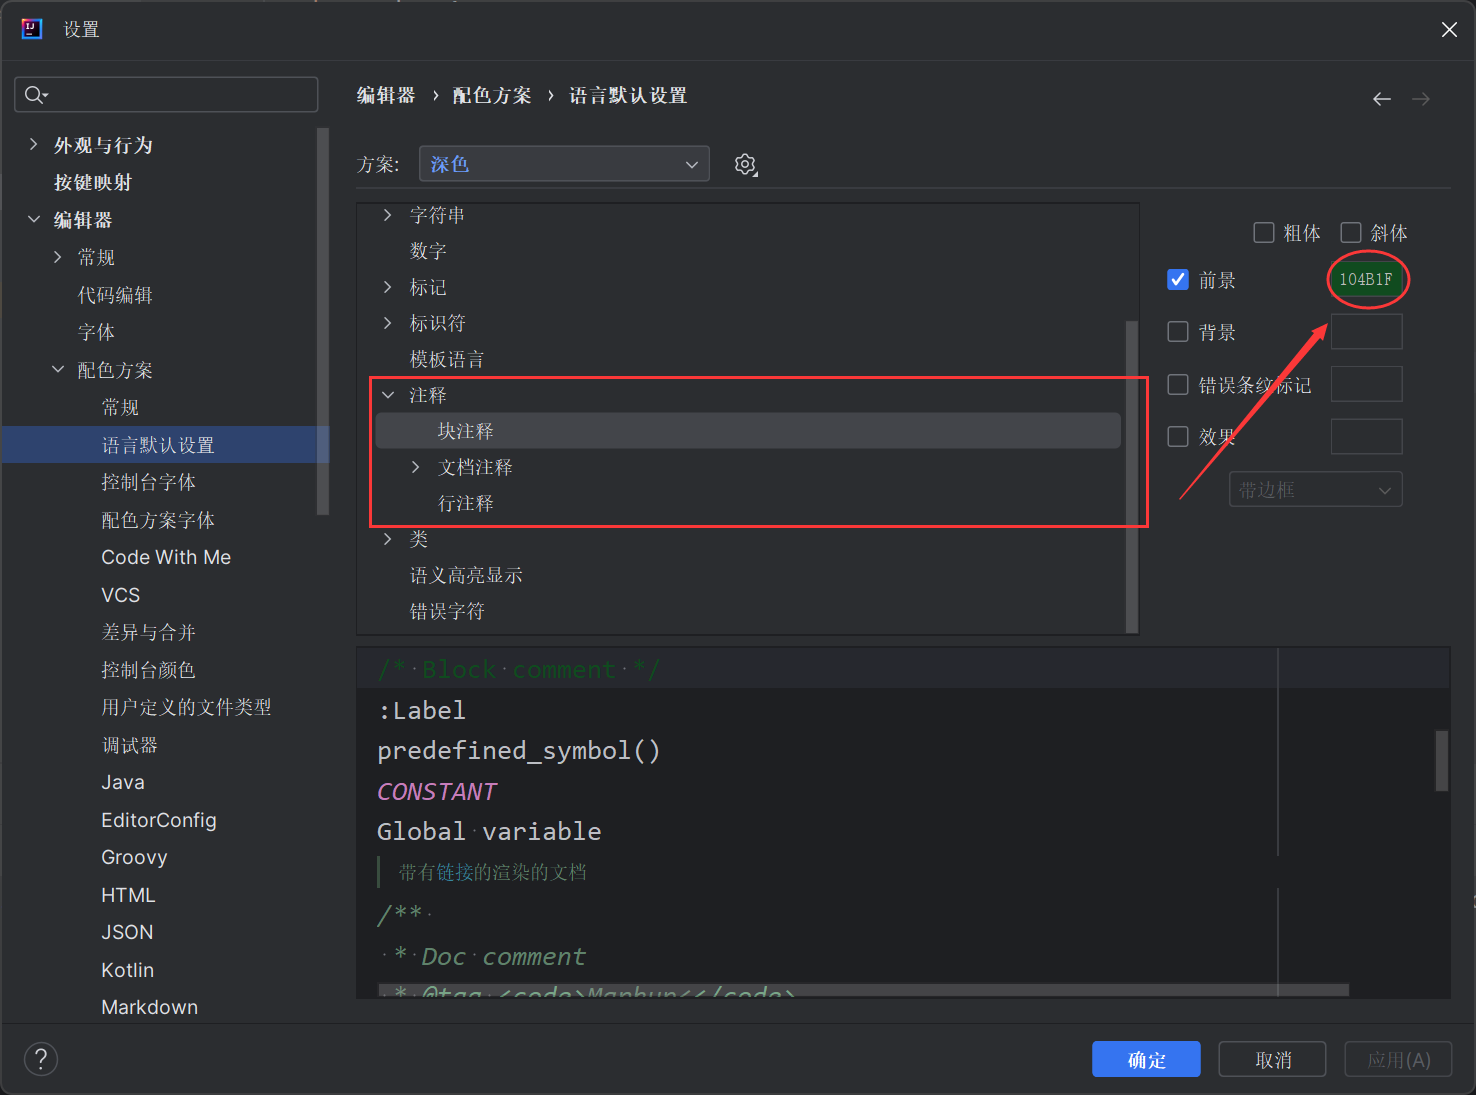Toggle the 背景 background checkbox

1178,332
